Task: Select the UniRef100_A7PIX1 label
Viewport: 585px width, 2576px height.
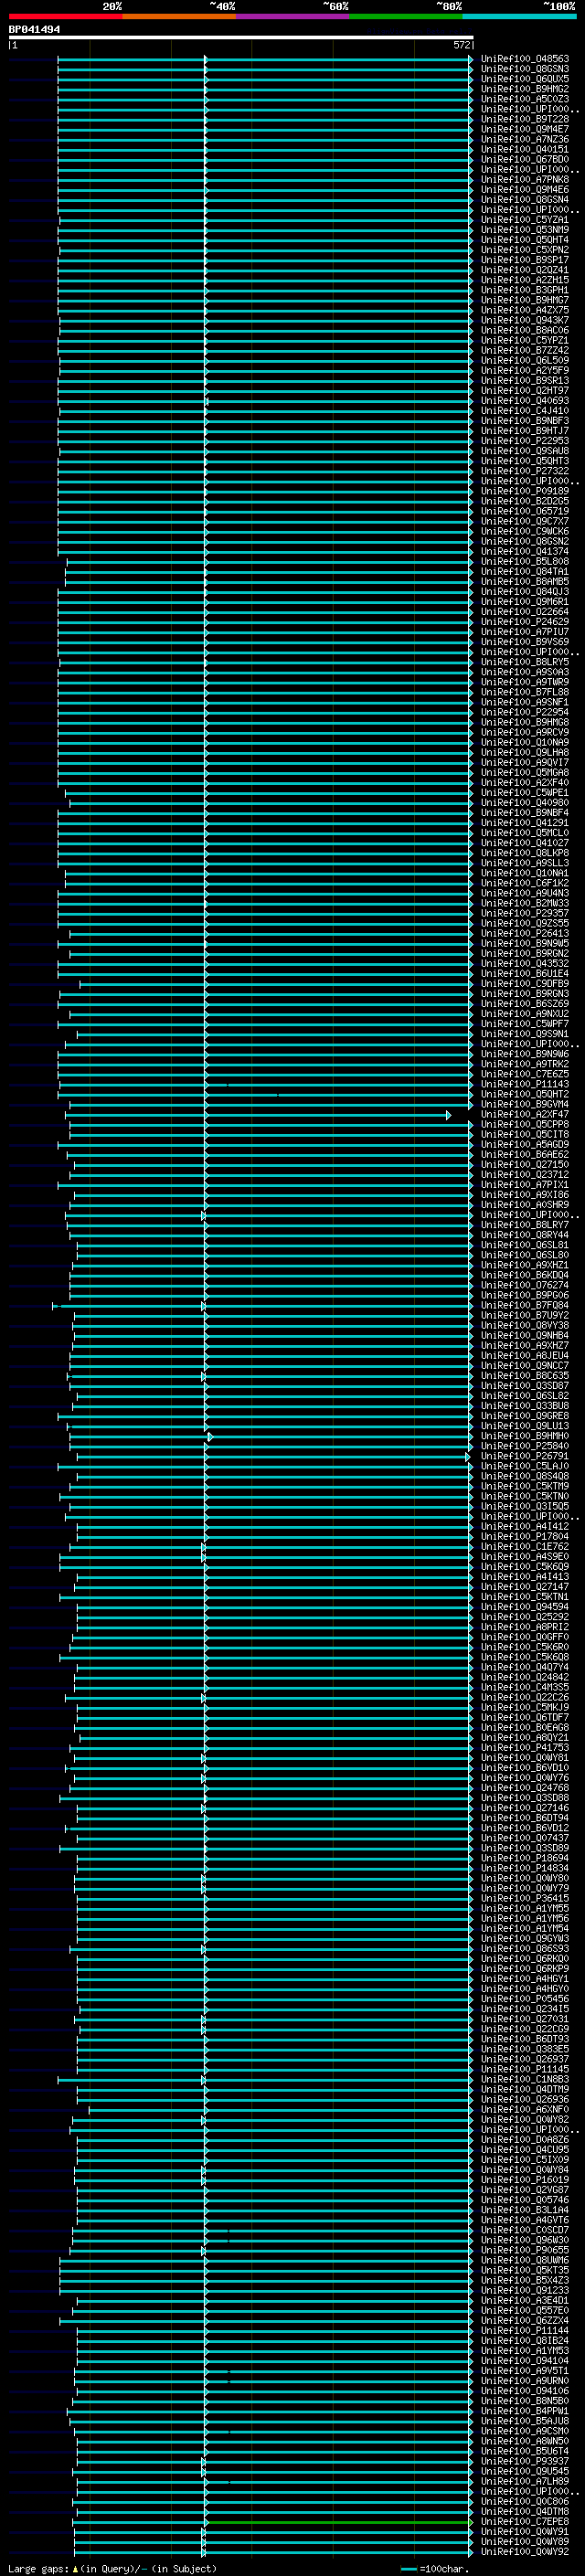Action: click(525, 1185)
